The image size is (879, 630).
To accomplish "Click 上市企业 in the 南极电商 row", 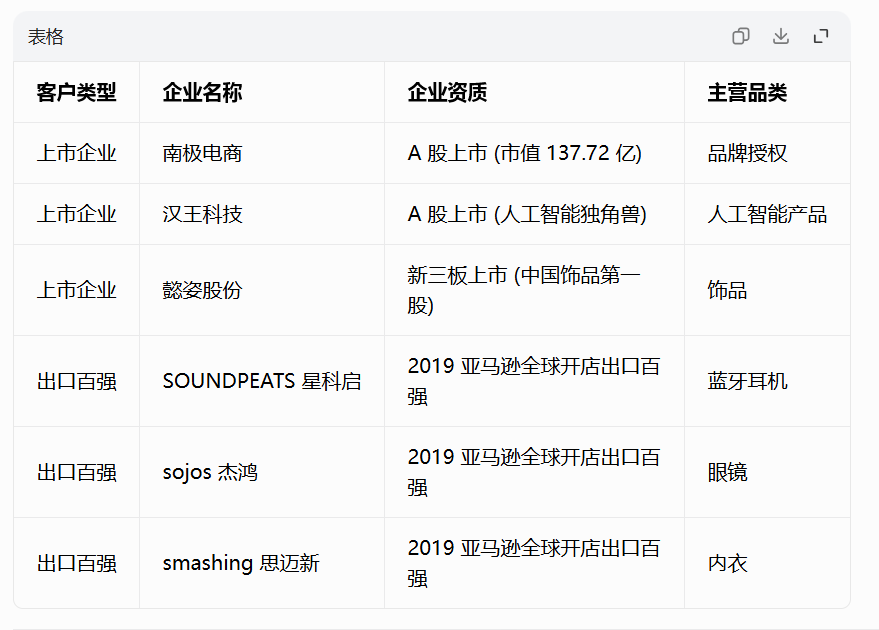I will coord(77,153).
